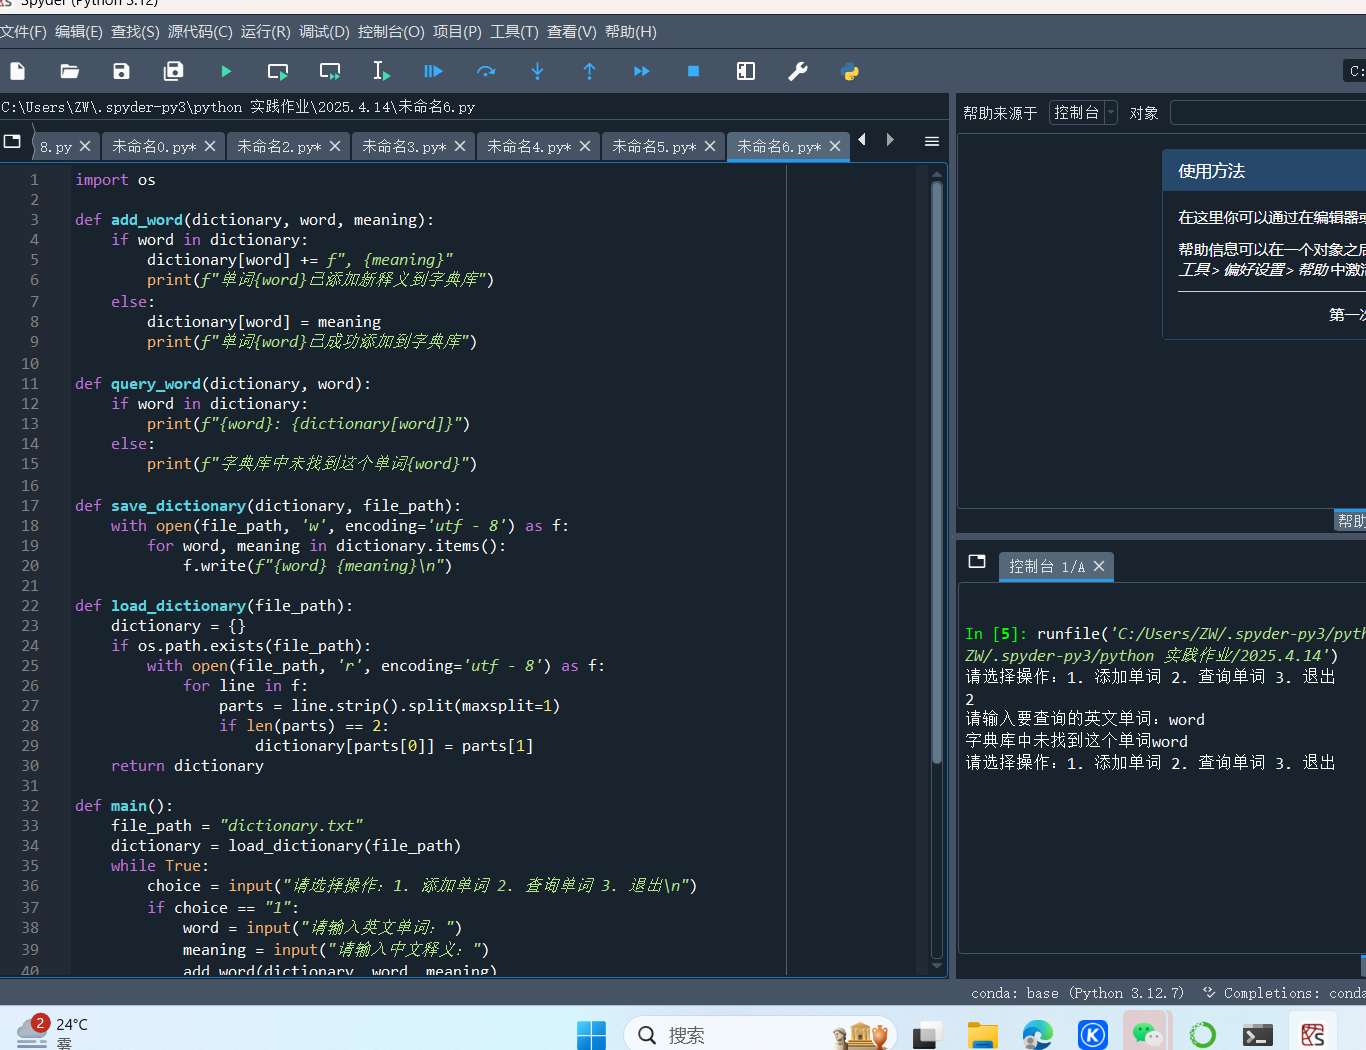The image size is (1366, 1050).
Task: Step out with the up arrow icon
Action: [x=589, y=71]
